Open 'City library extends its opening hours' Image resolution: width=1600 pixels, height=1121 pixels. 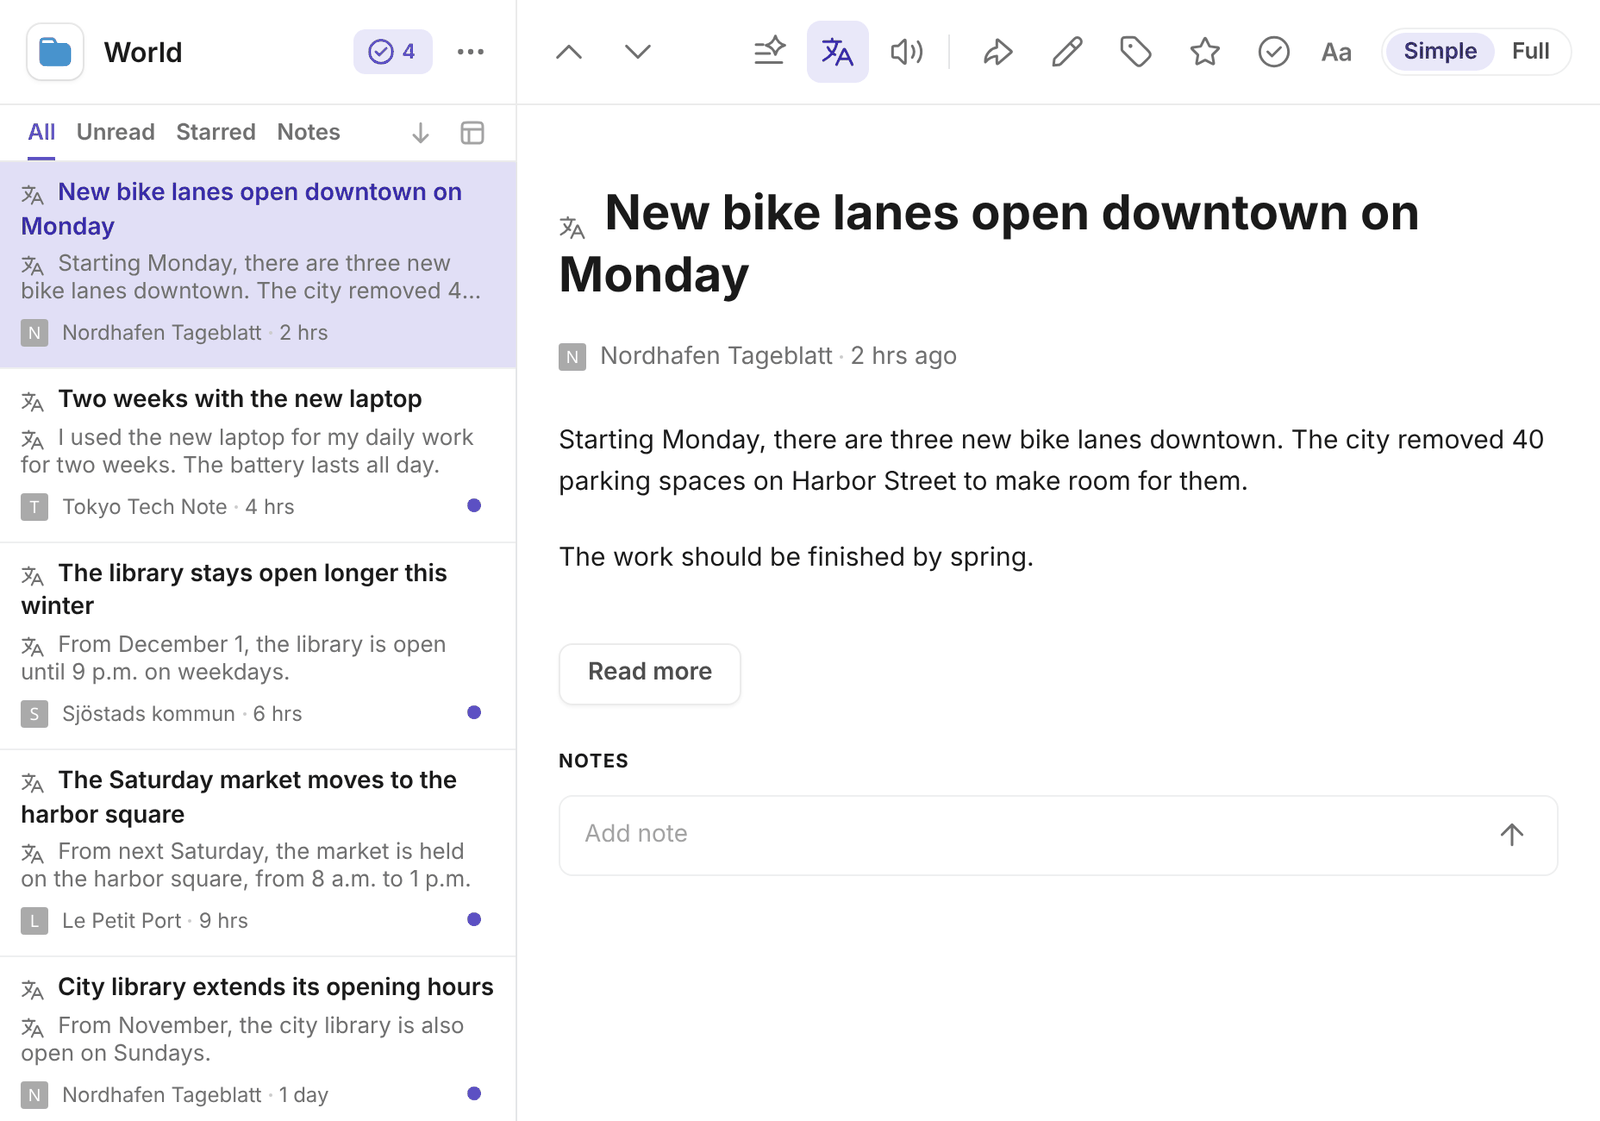click(x=258, y=1039)
